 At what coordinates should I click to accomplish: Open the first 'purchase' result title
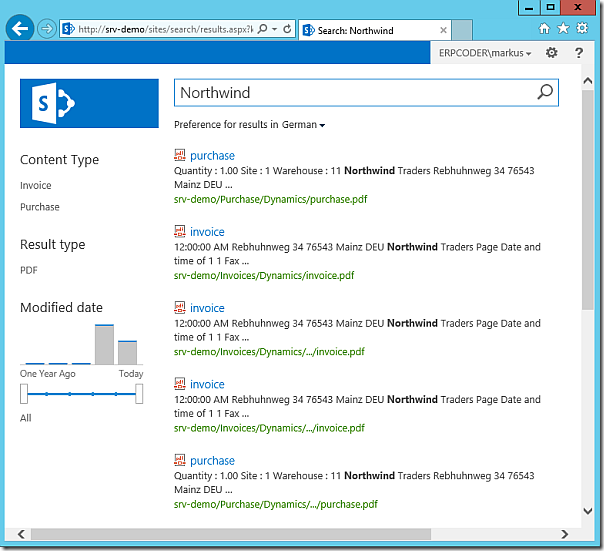212,156
